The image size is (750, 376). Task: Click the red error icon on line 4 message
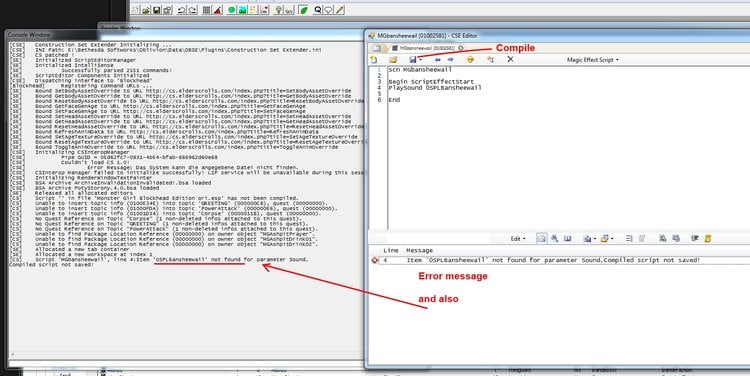[375, 260]
